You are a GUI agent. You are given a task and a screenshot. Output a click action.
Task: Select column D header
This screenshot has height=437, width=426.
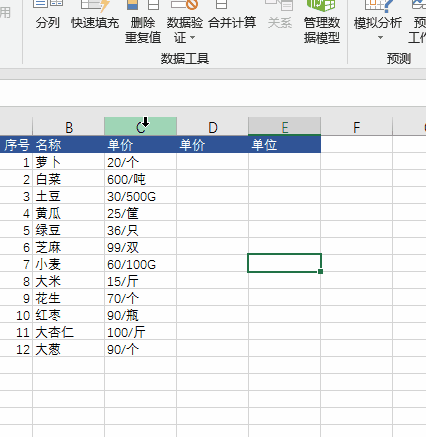coord(212,126)
